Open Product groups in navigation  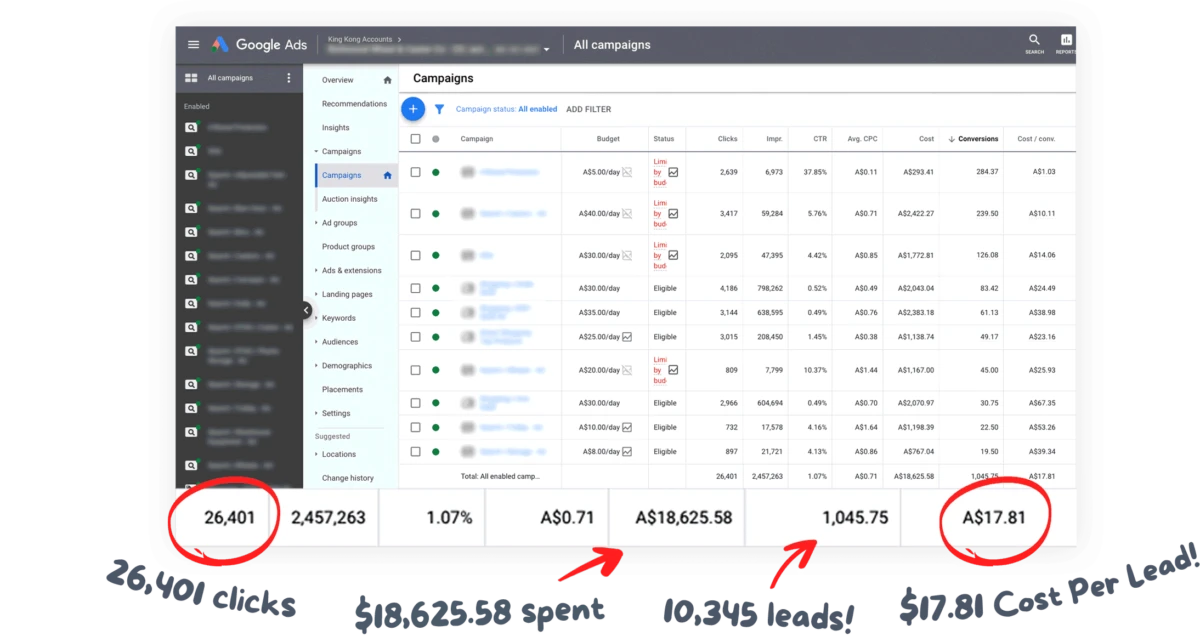coord(348,247)
